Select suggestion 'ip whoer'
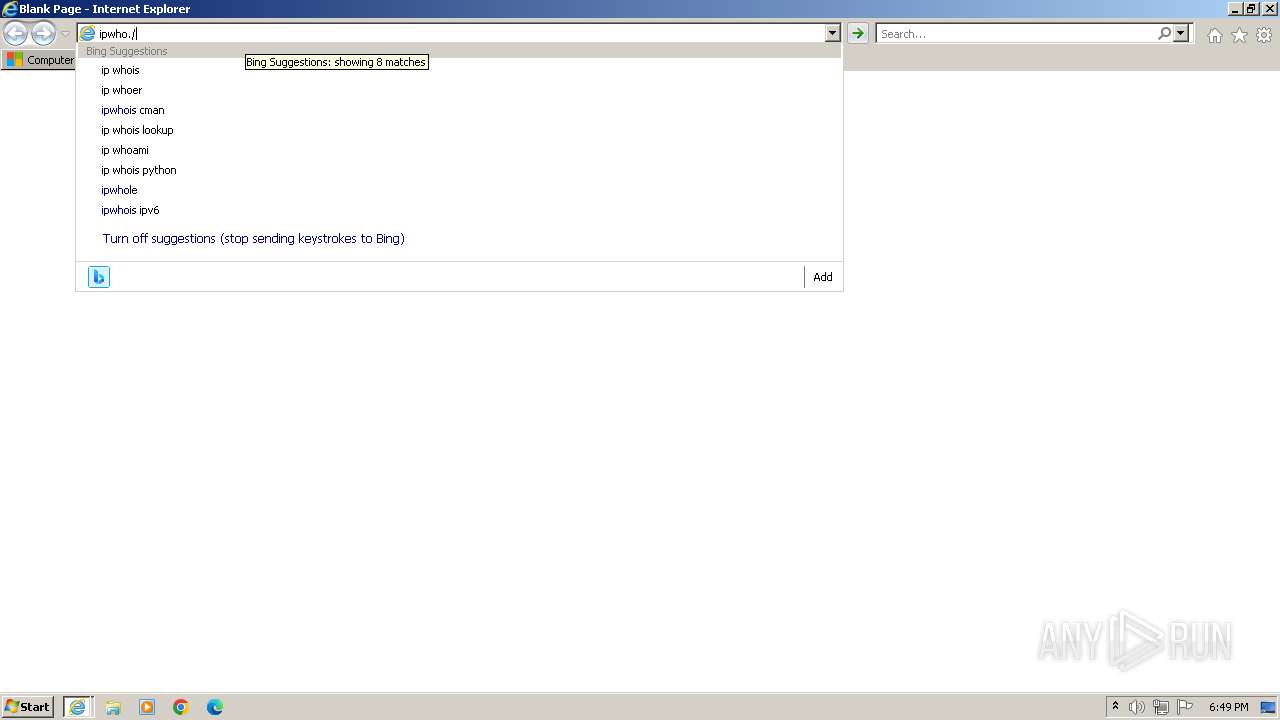This screenshot has width=1280, height=720. click(459, 90)
